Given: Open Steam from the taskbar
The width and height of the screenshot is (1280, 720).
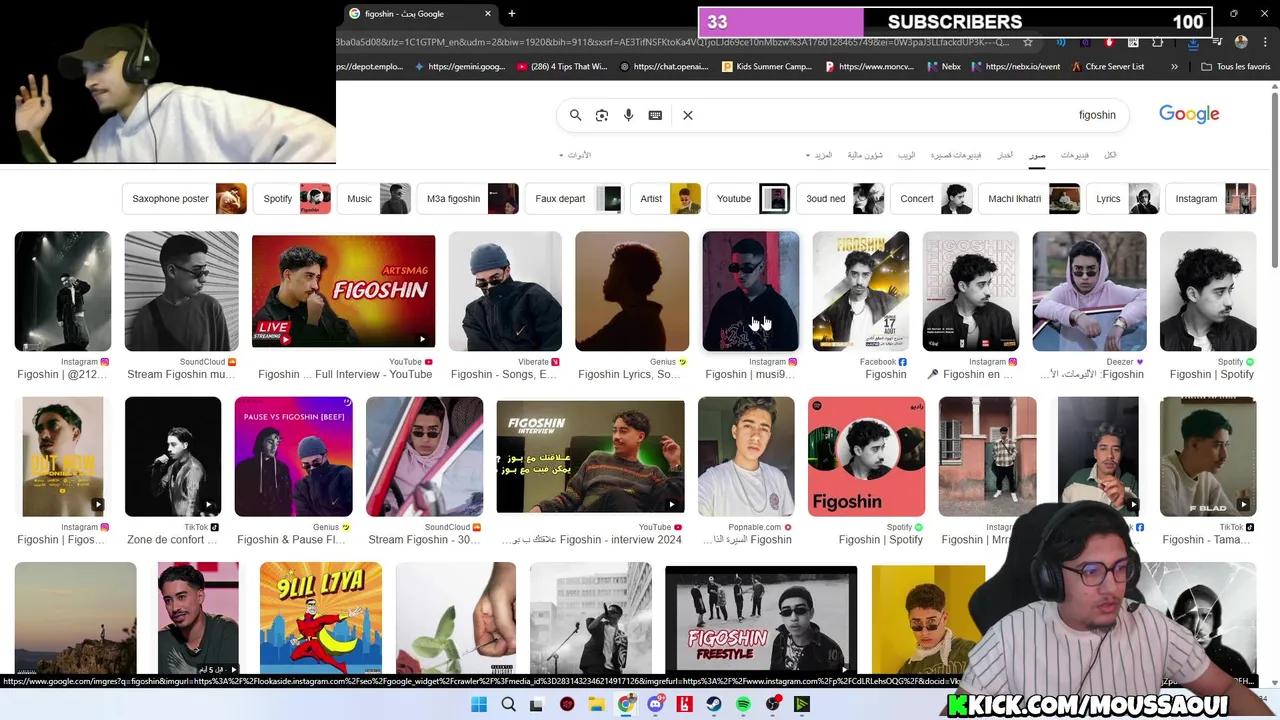Looking at the screenshot, I should [714, 705].
